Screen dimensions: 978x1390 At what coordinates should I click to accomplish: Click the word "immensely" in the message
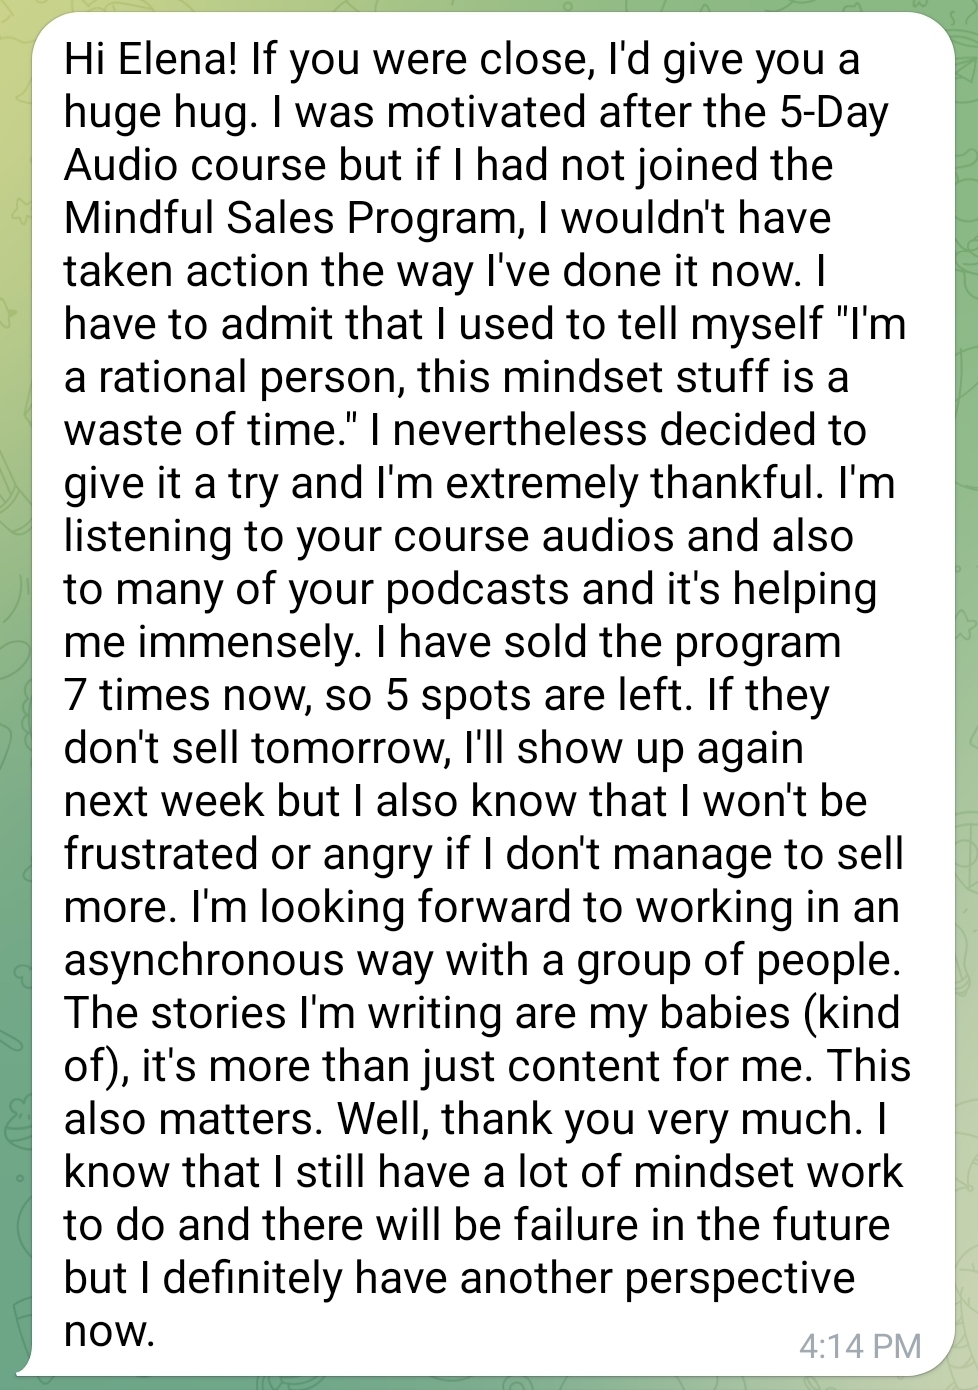click(249, 642)
